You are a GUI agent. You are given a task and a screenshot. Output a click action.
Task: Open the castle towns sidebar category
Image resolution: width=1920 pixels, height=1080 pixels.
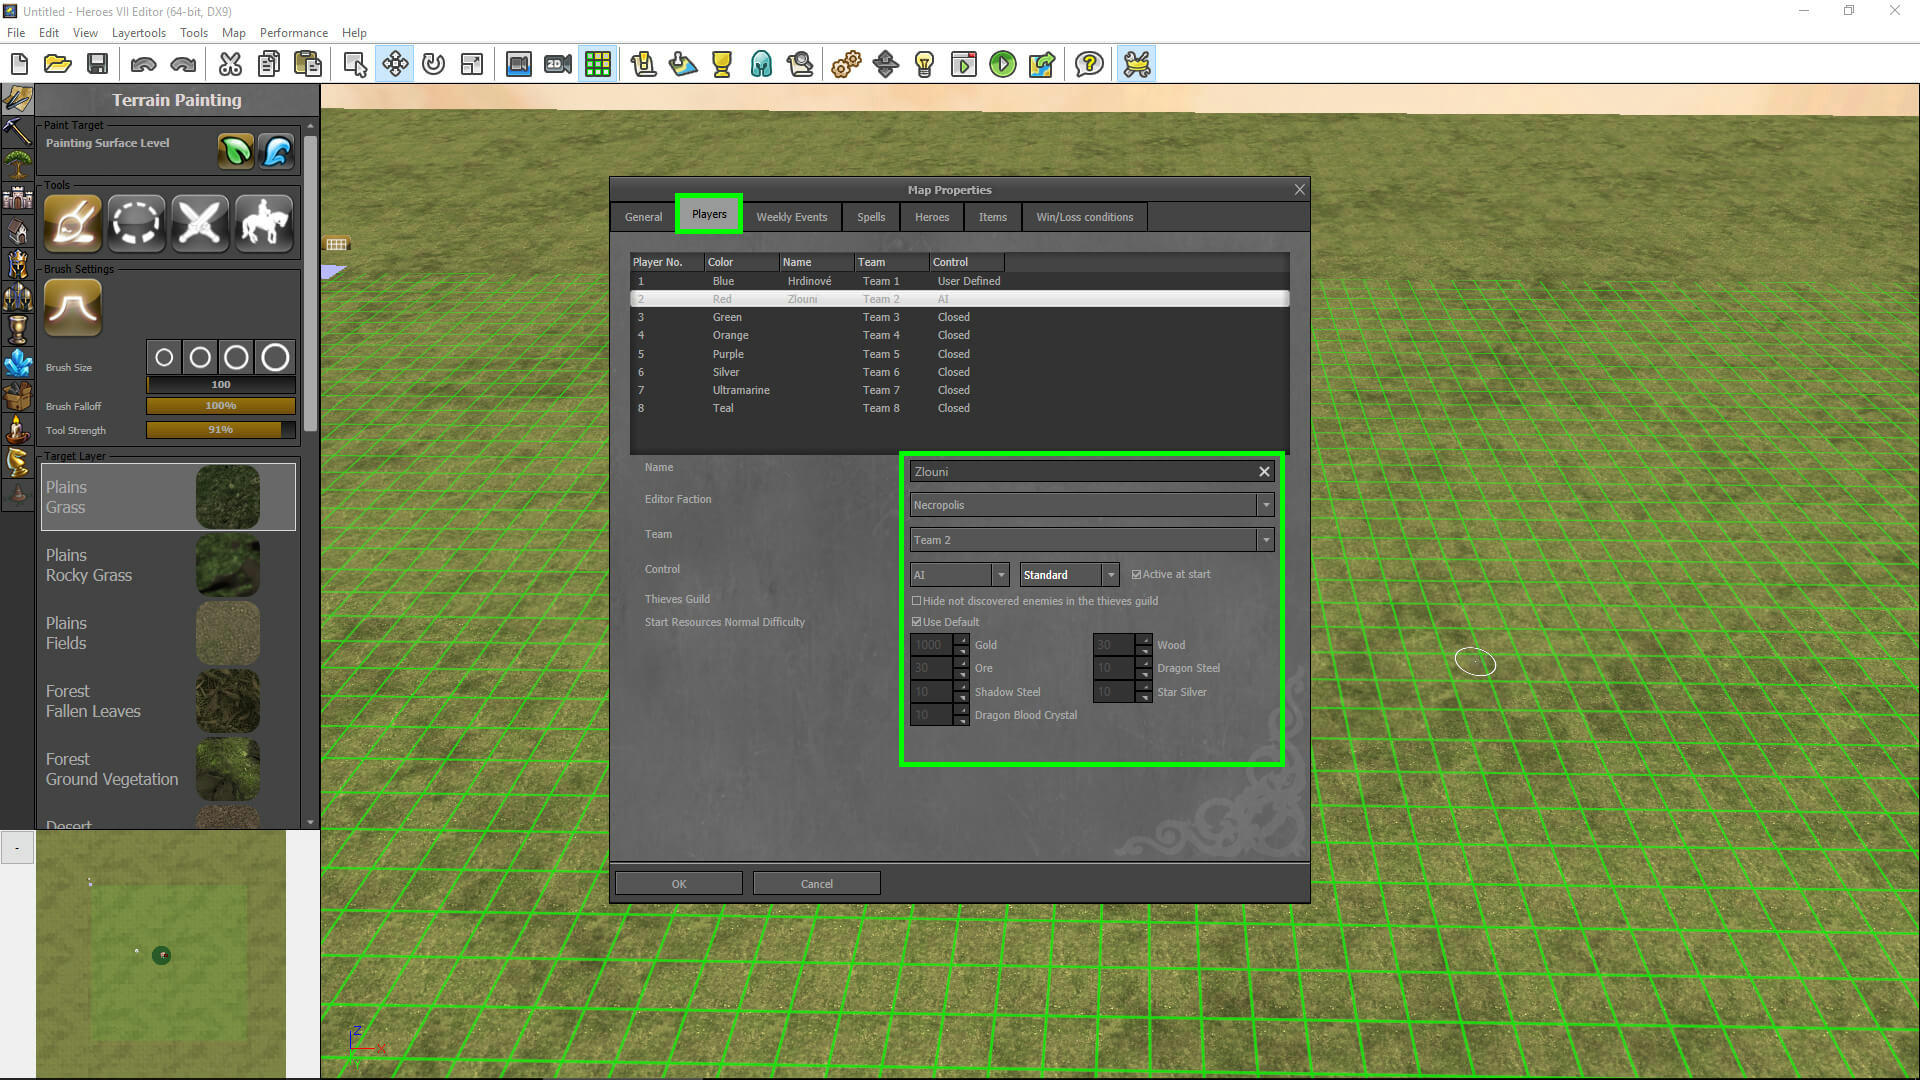(17, 197)
